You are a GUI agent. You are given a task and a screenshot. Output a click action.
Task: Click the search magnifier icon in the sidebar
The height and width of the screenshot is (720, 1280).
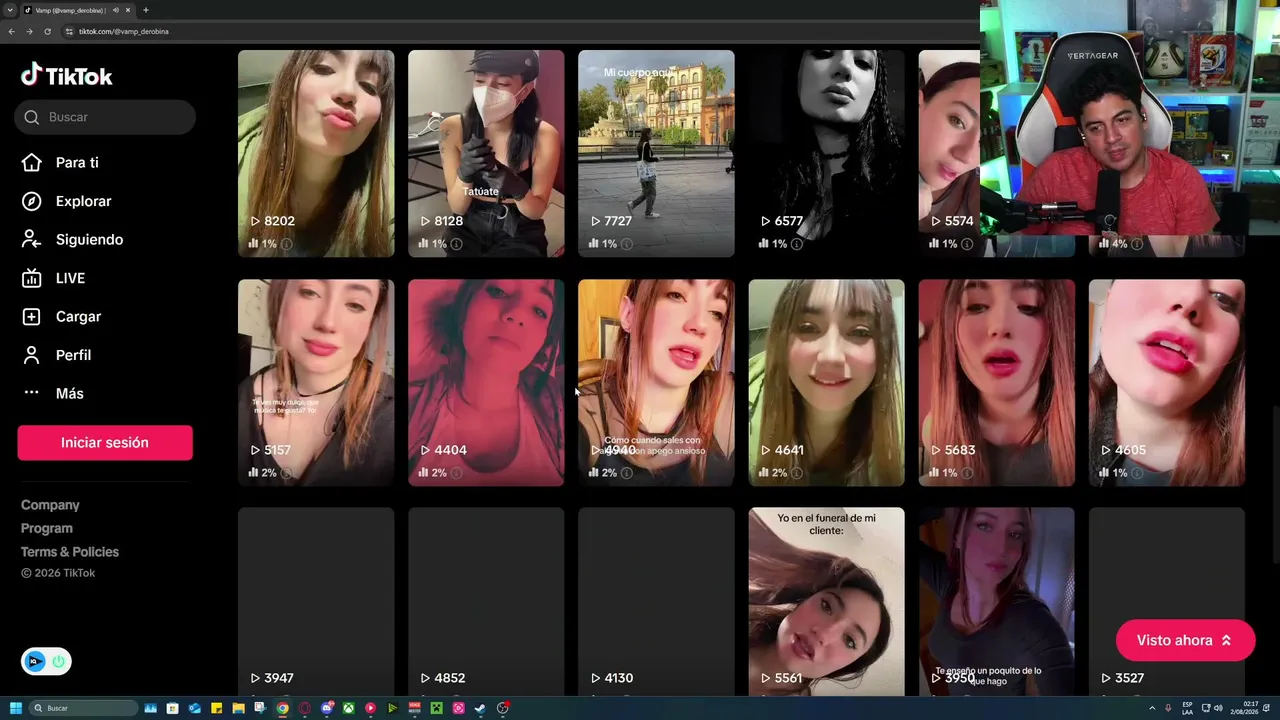(x=32, y=117)
